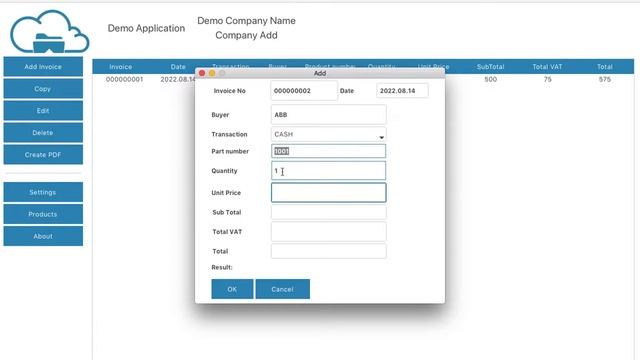Close the Add dialog with red button

[202, 73]
